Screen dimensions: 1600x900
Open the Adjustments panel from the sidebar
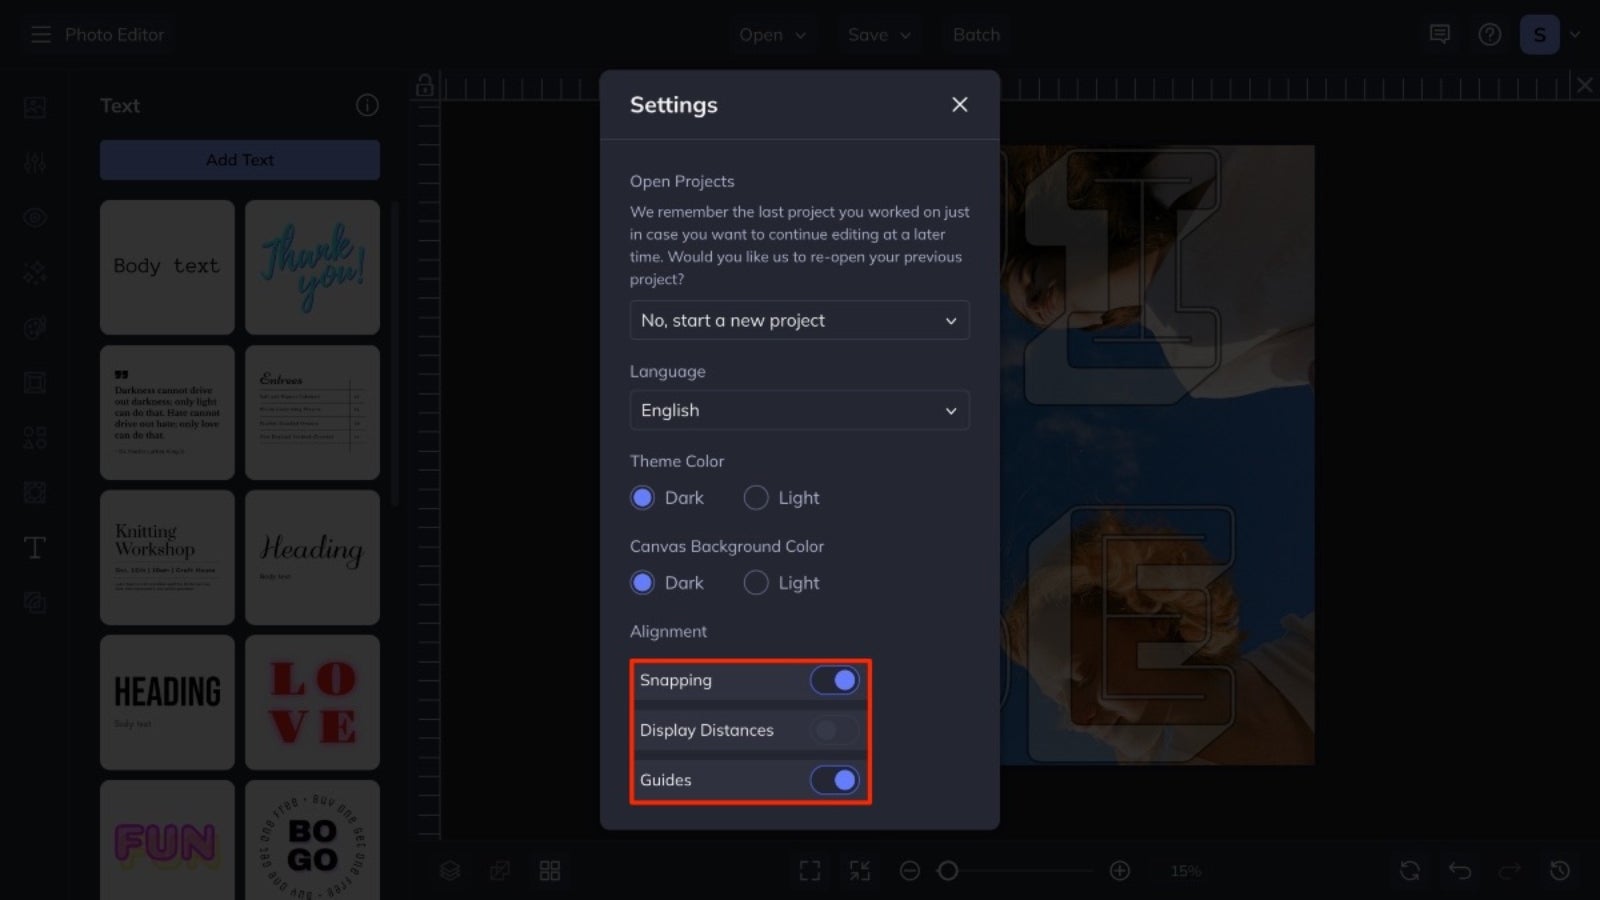[x=34, y=162]
